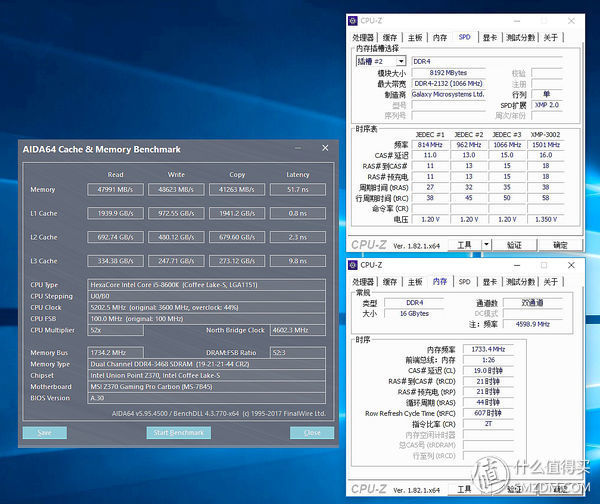This screenshot has width=600, height=504.
Task: Click the Memory Read result field
Action: coord(115,189)
